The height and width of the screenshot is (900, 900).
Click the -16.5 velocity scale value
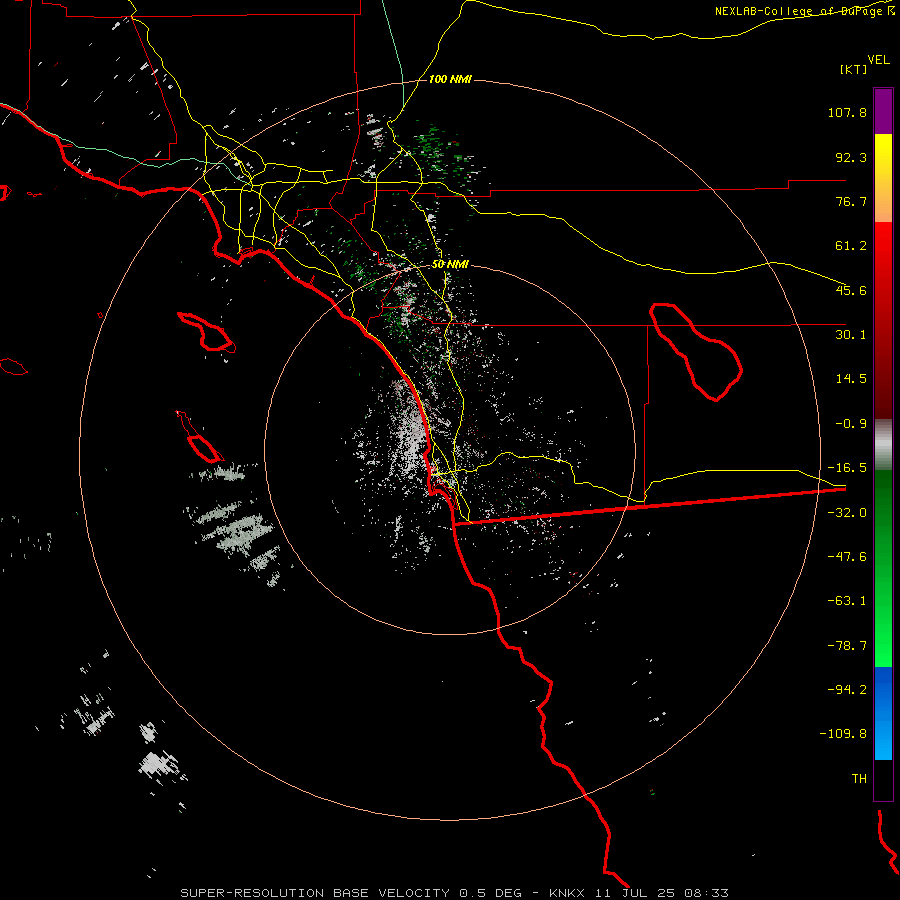pyautogui.click(x=847, y=468)
